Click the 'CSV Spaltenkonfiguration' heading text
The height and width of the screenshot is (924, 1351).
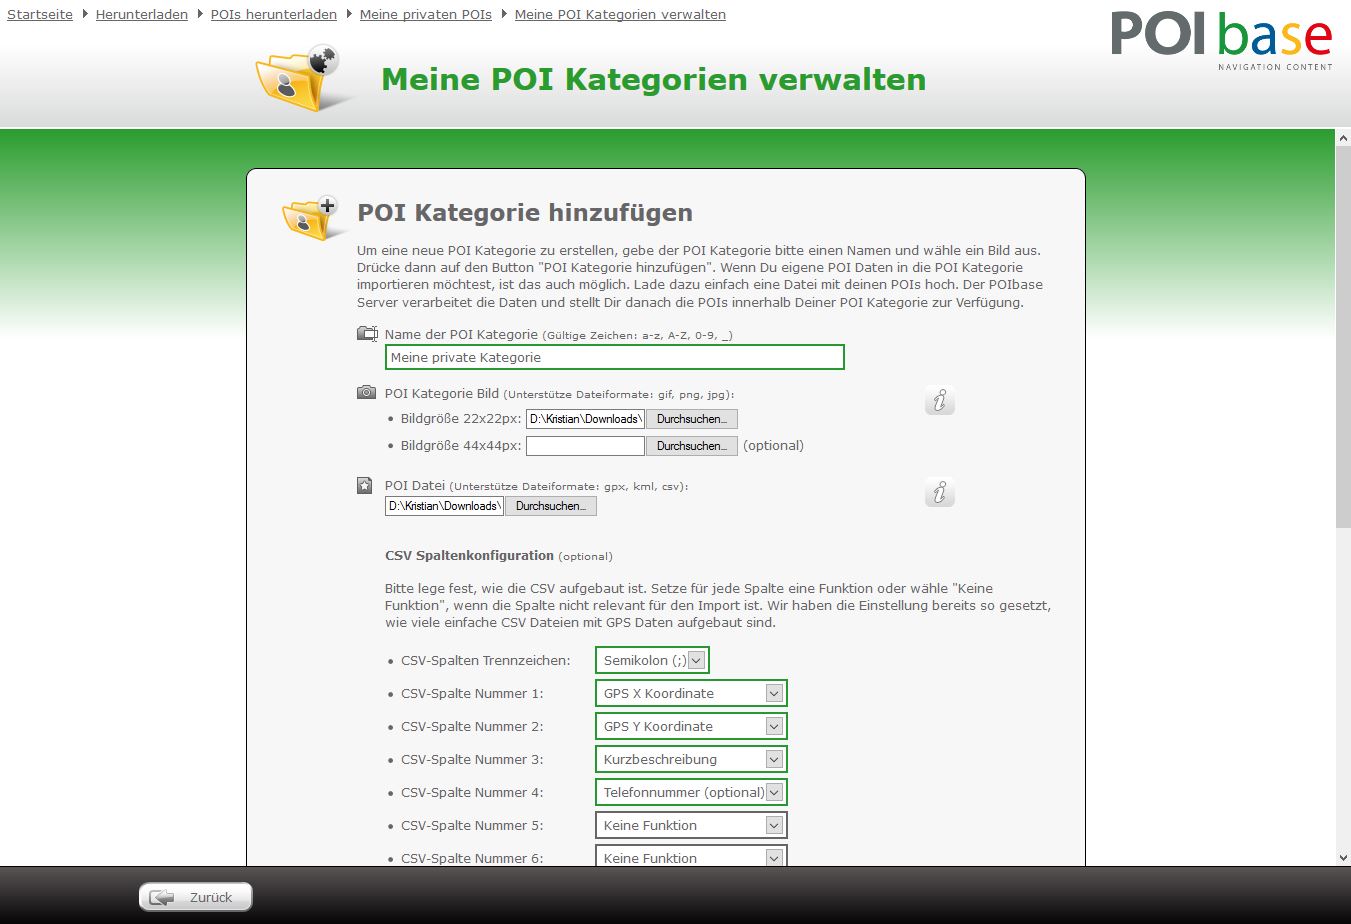(x=469, y=555)
